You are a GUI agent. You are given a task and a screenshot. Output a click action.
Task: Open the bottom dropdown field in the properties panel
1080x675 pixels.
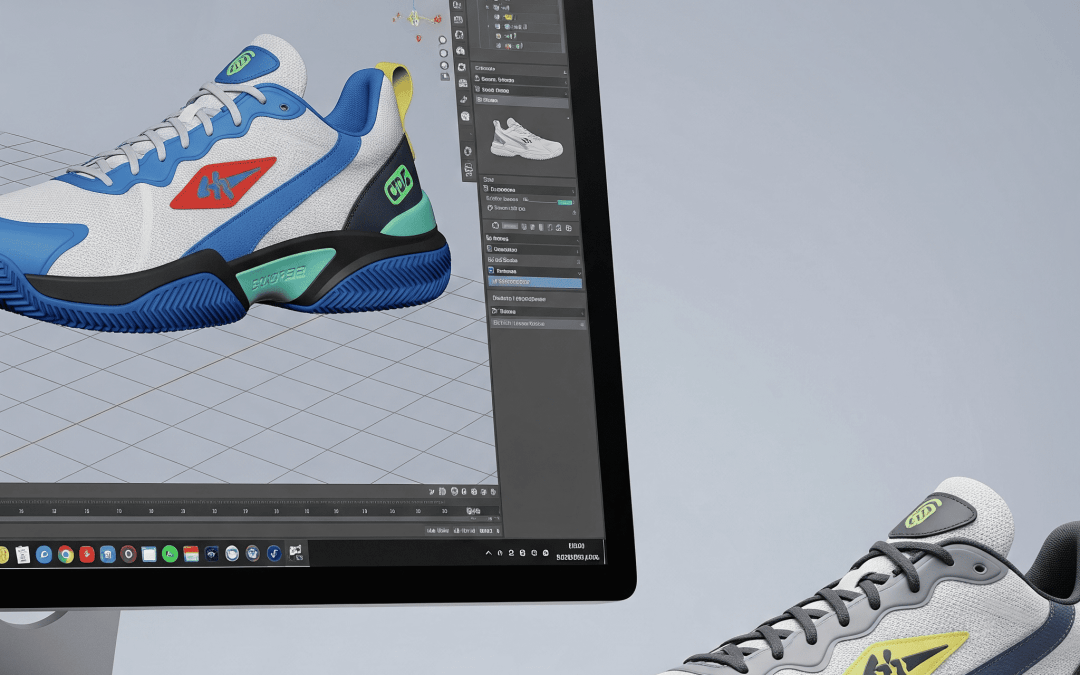click(537, 312)
